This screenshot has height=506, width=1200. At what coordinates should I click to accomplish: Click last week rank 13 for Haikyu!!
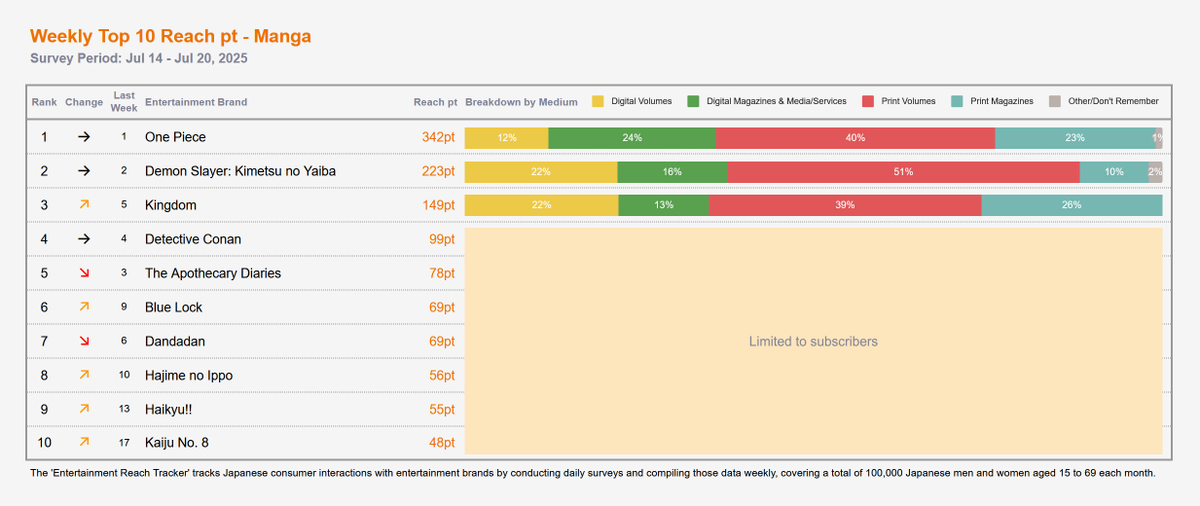click(124, 409)
